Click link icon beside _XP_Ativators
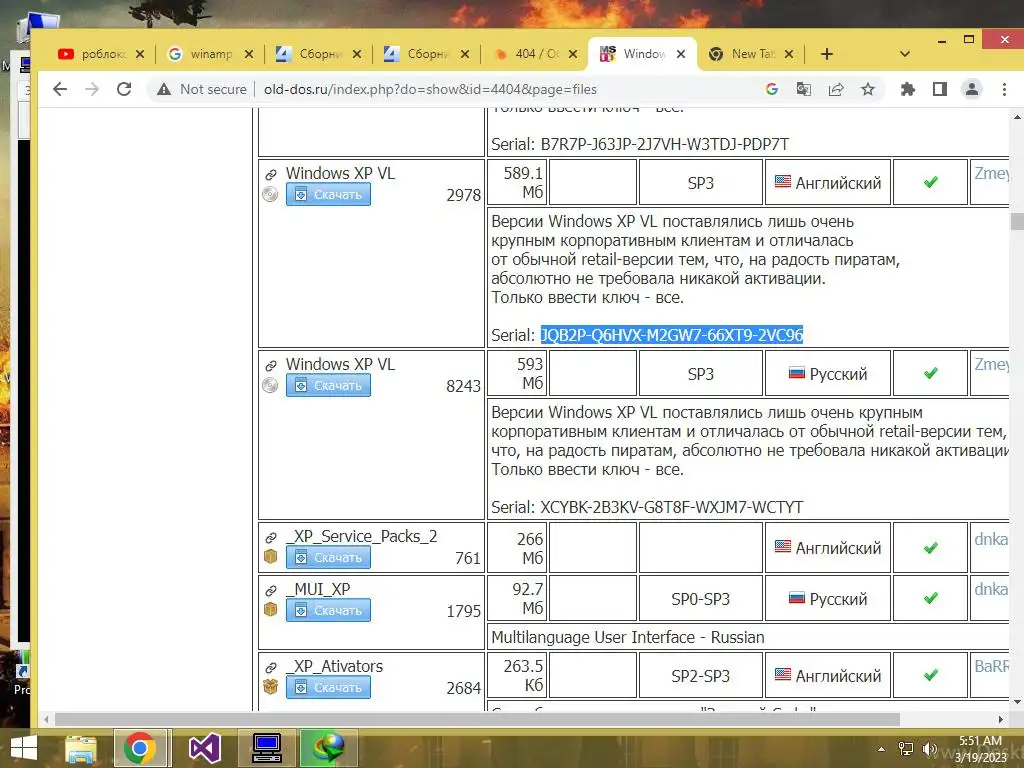 tap(270, 668)
